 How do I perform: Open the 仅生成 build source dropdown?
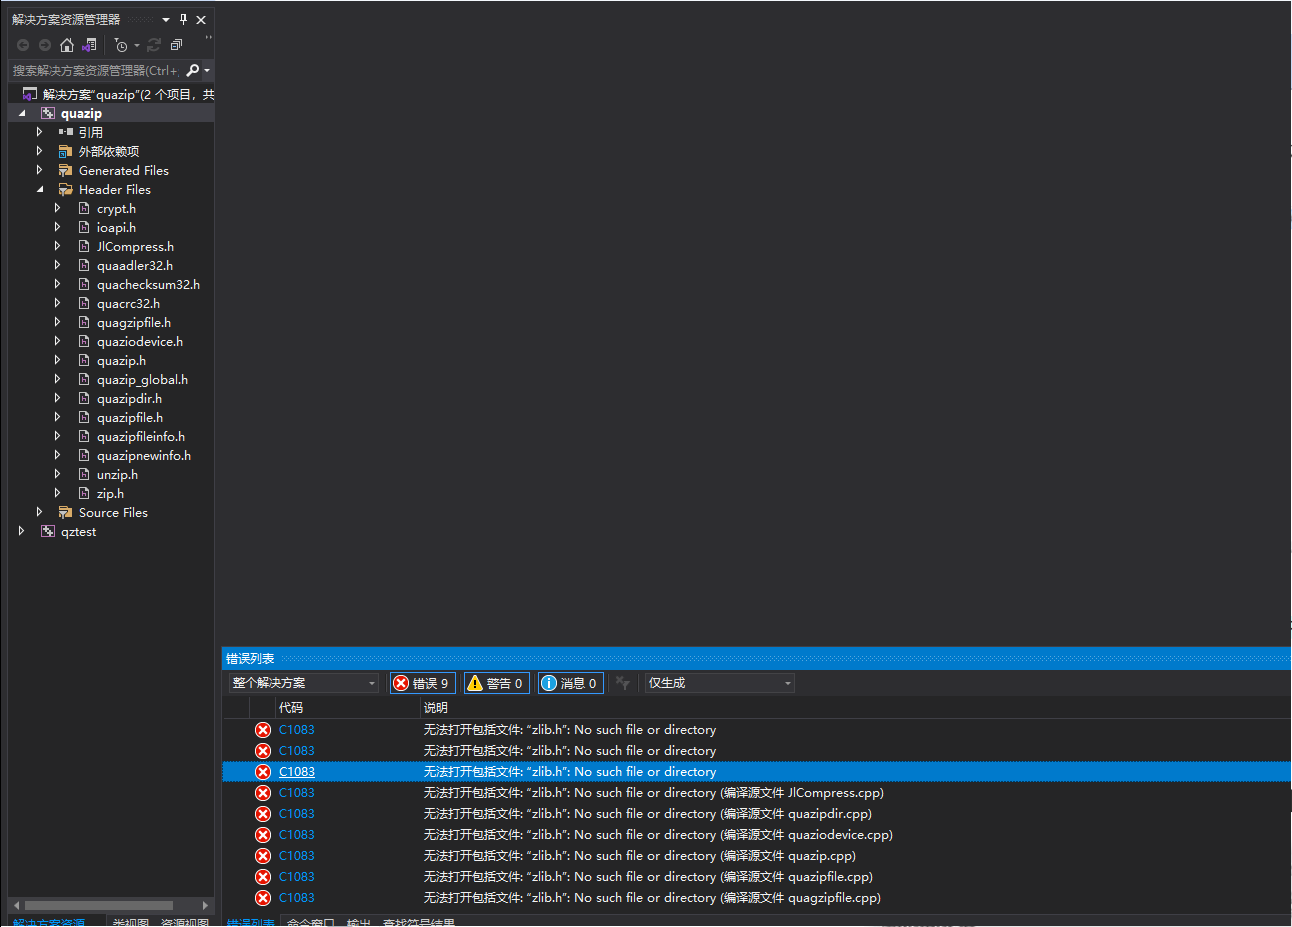click(719, 683)
